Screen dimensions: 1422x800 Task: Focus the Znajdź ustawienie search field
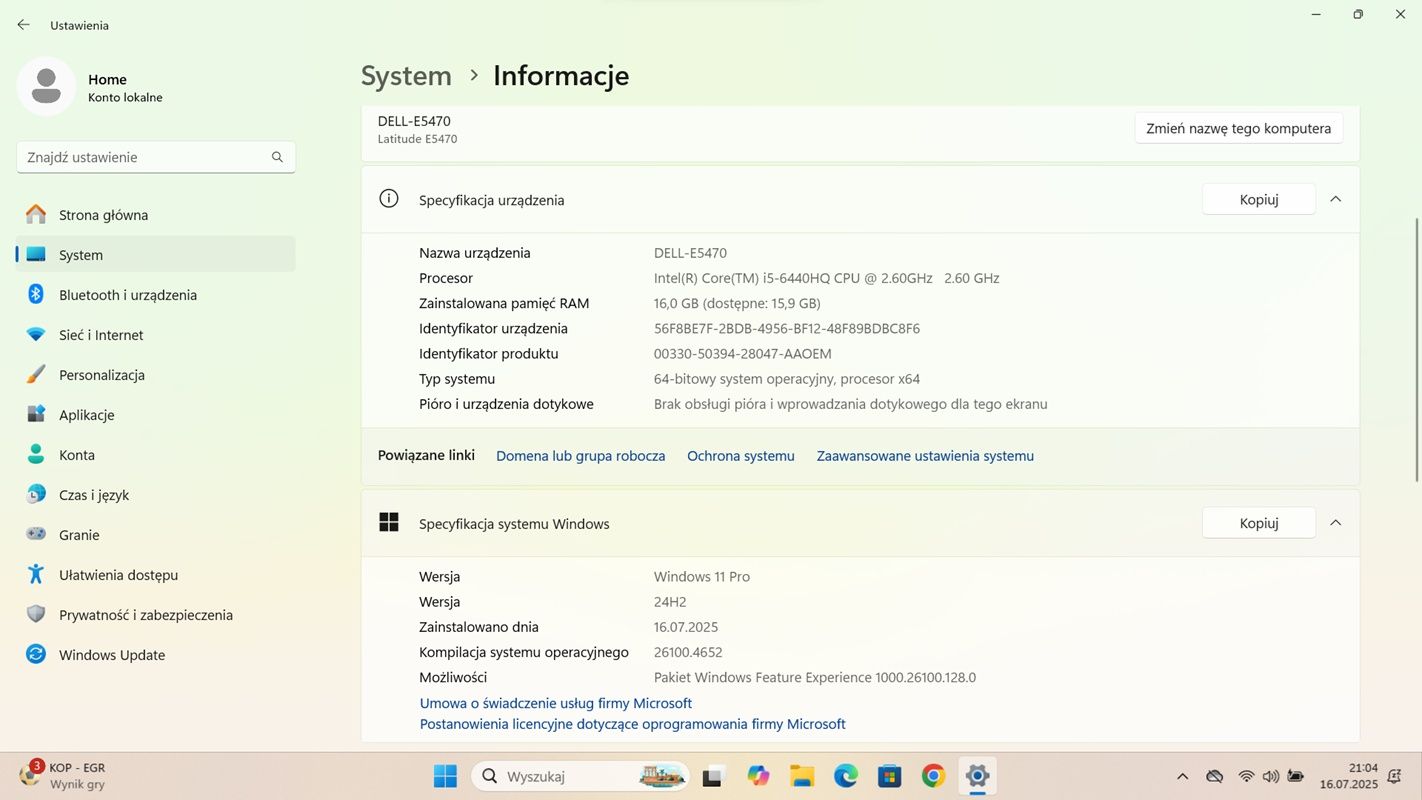pyautogui.click(x=156, y=157)
